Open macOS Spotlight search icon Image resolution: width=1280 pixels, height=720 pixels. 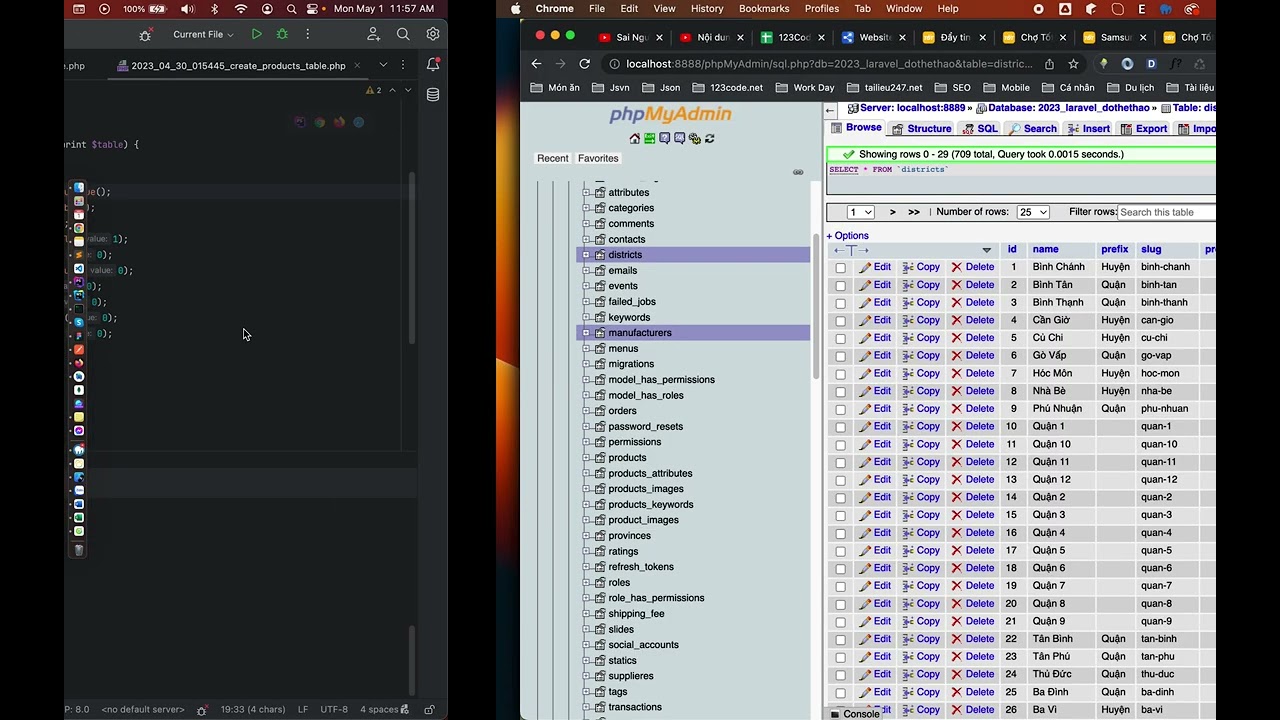click(291, 9)
